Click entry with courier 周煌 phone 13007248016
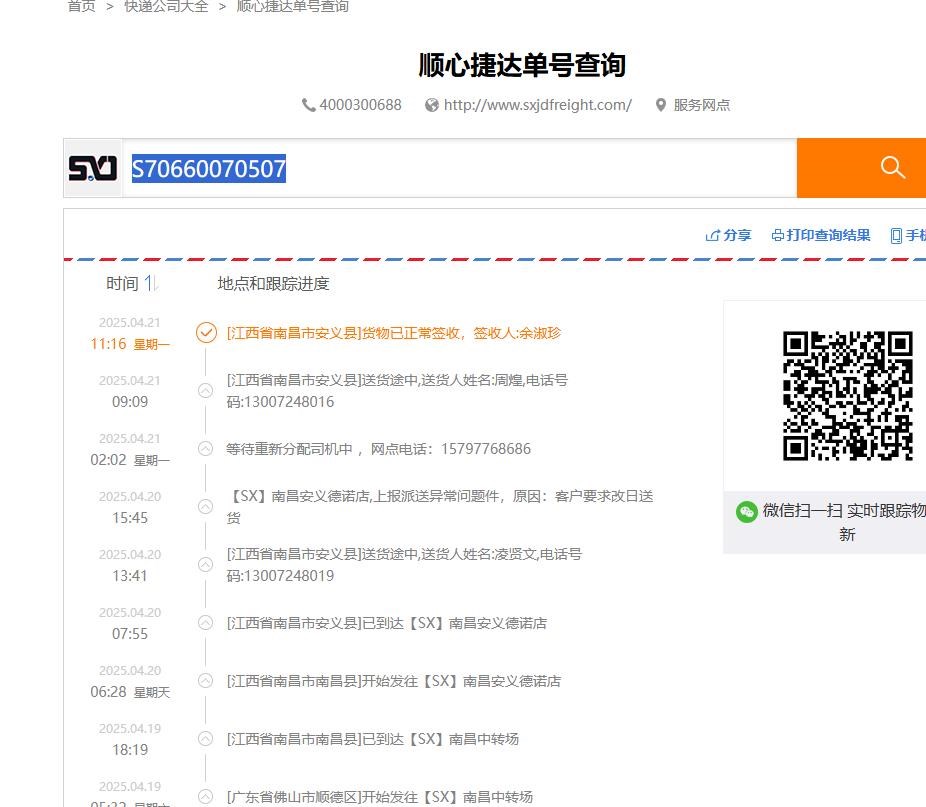This screenshot has height=807, width=926. pyautogui.click(x=397, y=391)
